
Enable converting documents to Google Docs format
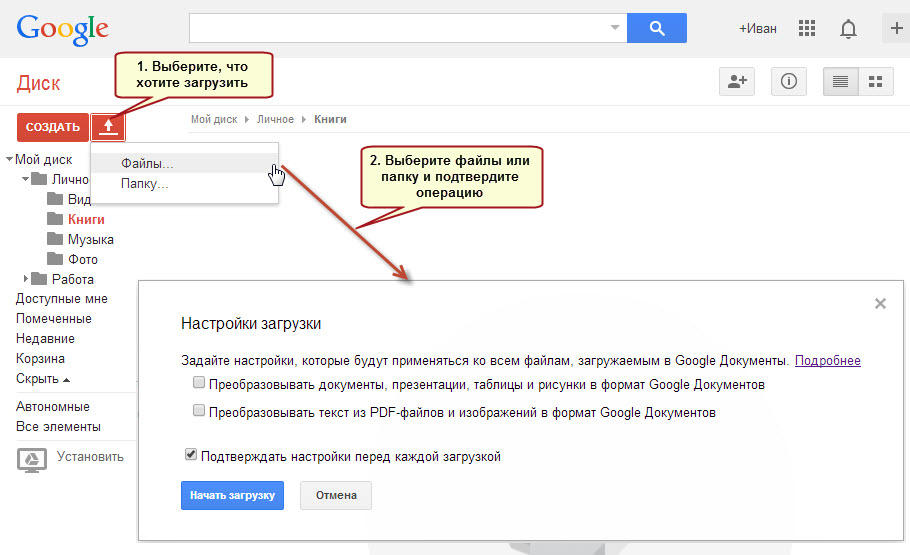point(200,383)
